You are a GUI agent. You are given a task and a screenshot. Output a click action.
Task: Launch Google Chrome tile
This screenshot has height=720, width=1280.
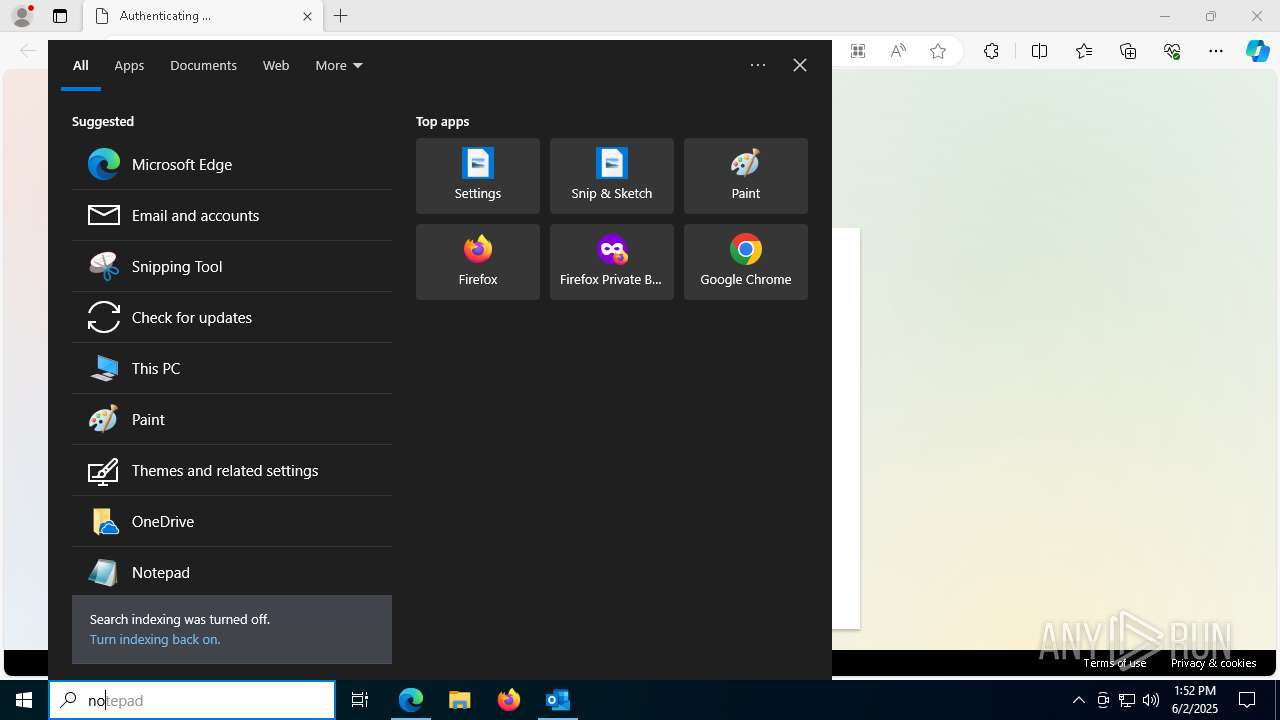746,262
